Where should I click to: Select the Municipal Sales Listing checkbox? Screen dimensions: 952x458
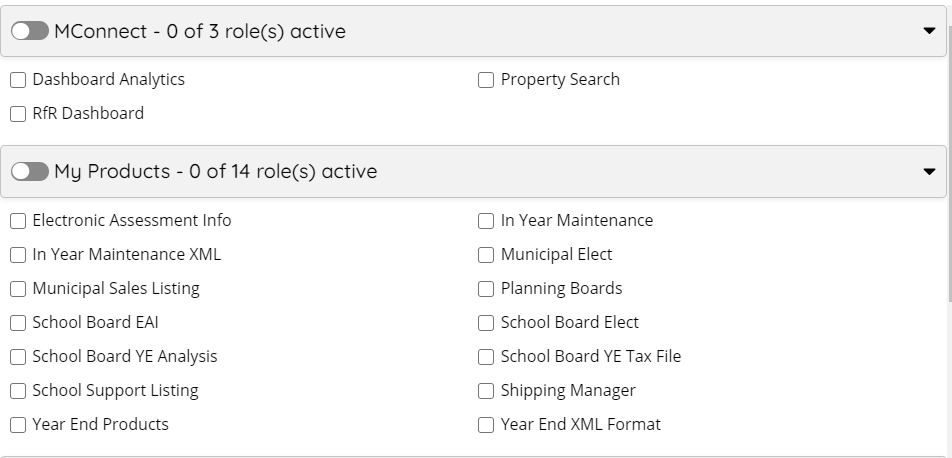[18, 289]
